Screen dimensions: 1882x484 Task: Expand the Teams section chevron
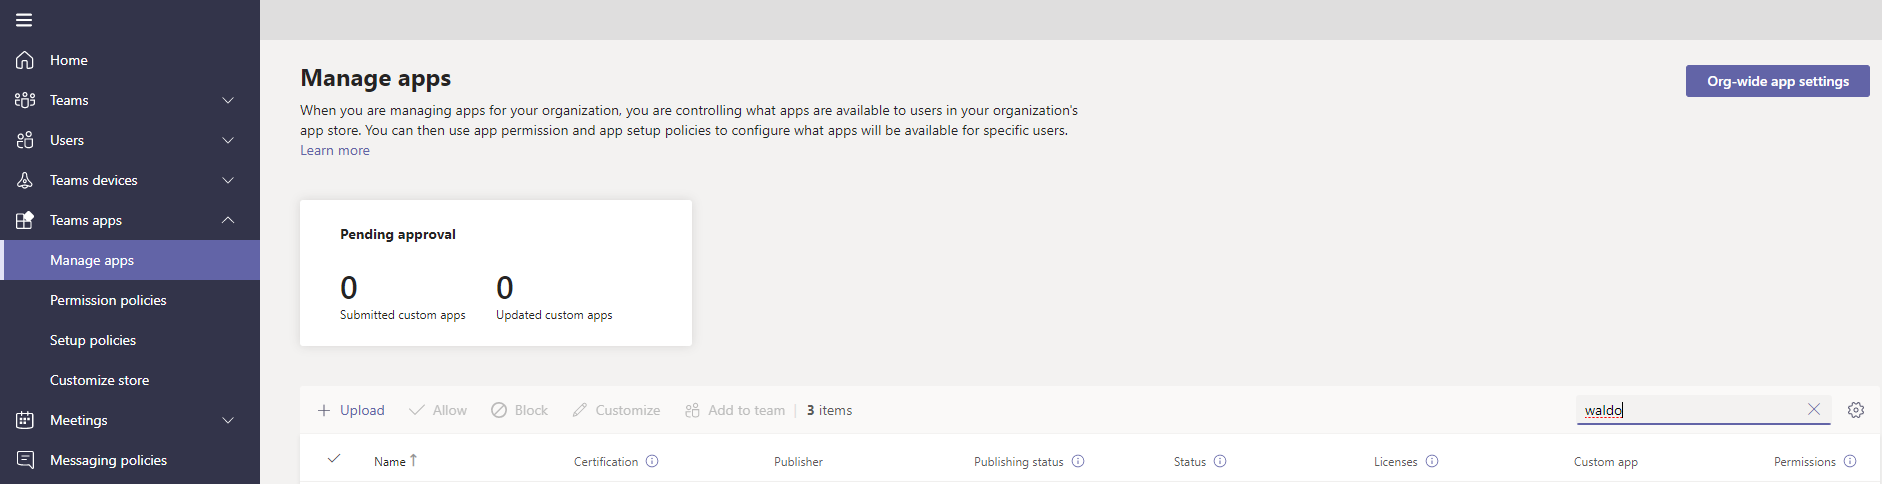pos(228,100)
